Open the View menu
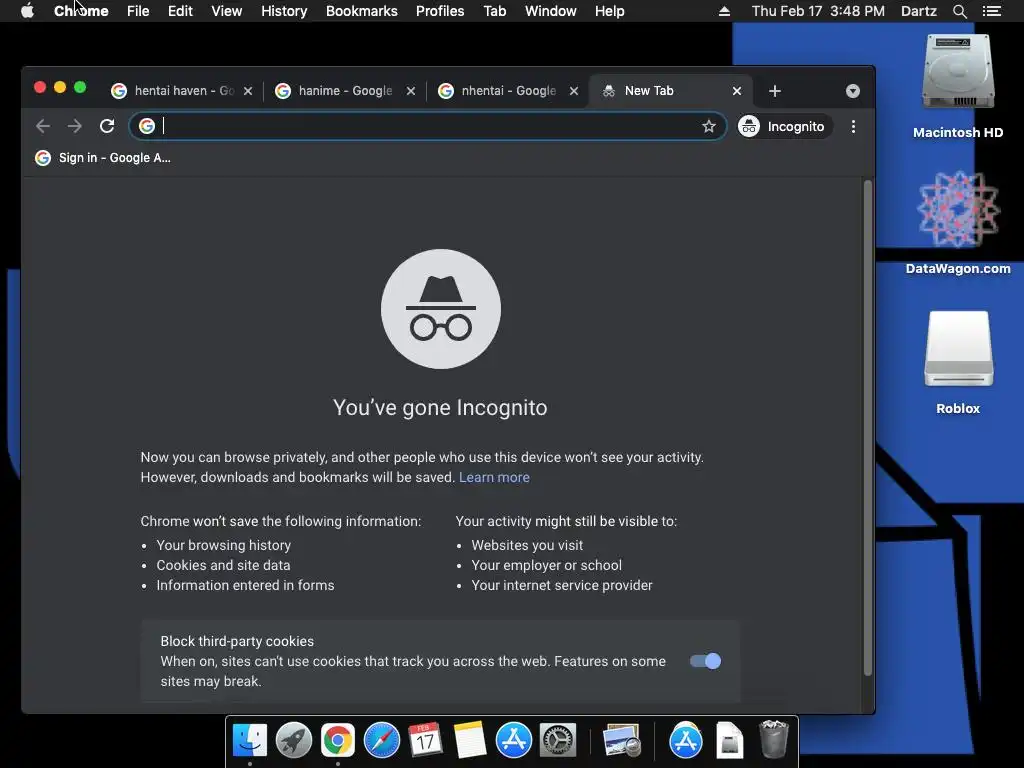 [227, 11]
